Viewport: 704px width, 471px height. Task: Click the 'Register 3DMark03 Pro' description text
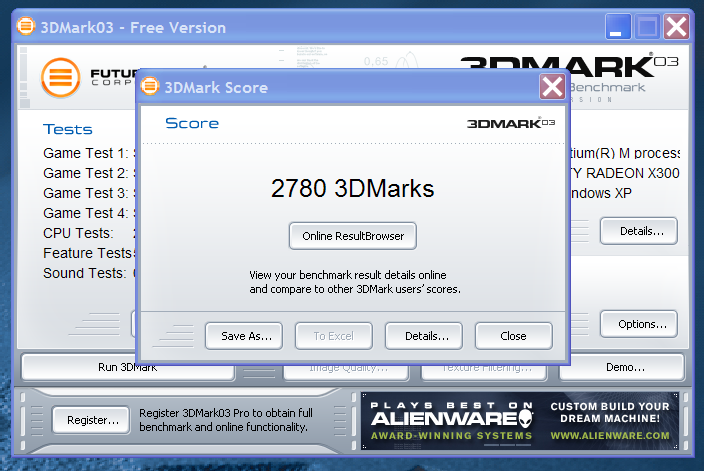[226, 420]
